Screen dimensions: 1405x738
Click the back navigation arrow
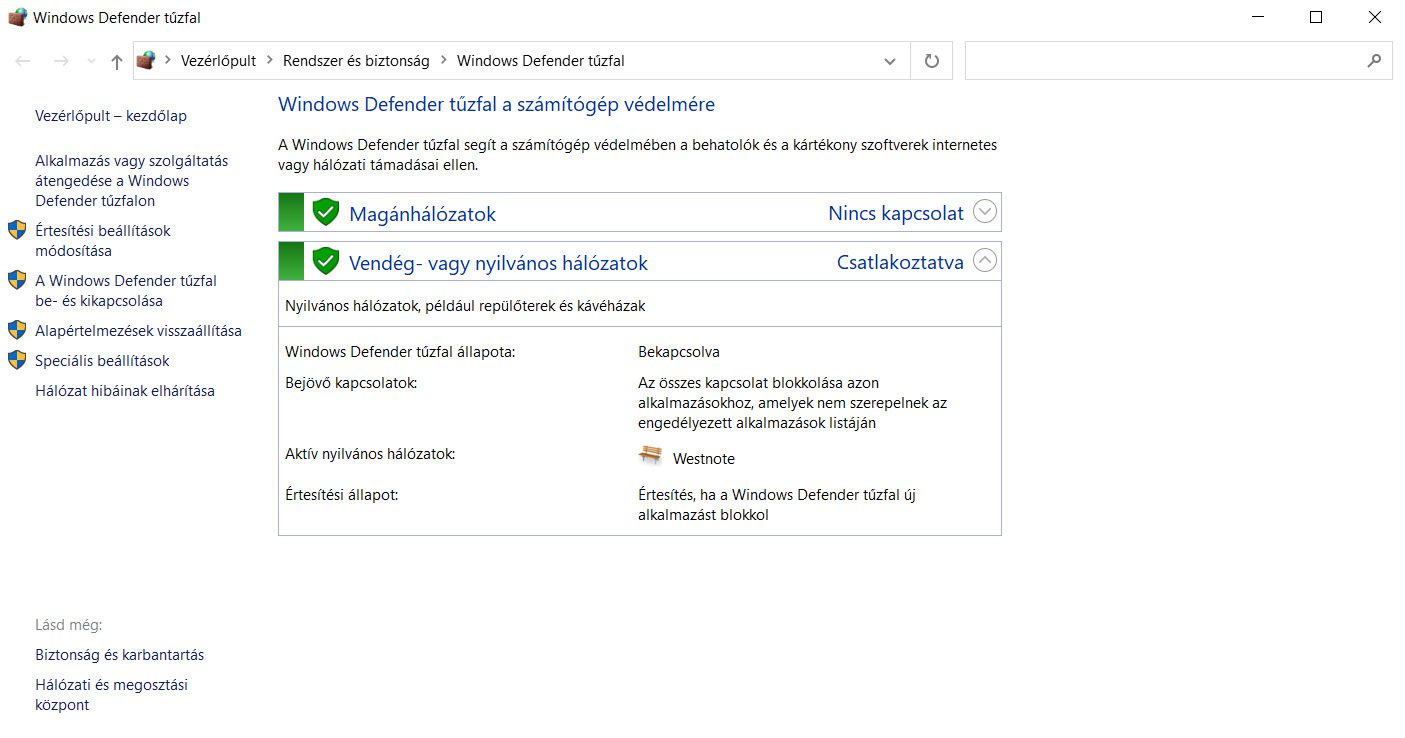coord(23,61)
